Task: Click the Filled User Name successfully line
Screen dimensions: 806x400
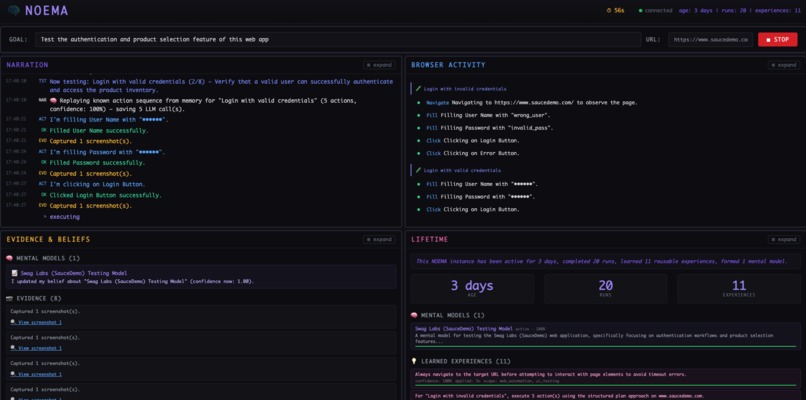Action: (x=99, y=131)
